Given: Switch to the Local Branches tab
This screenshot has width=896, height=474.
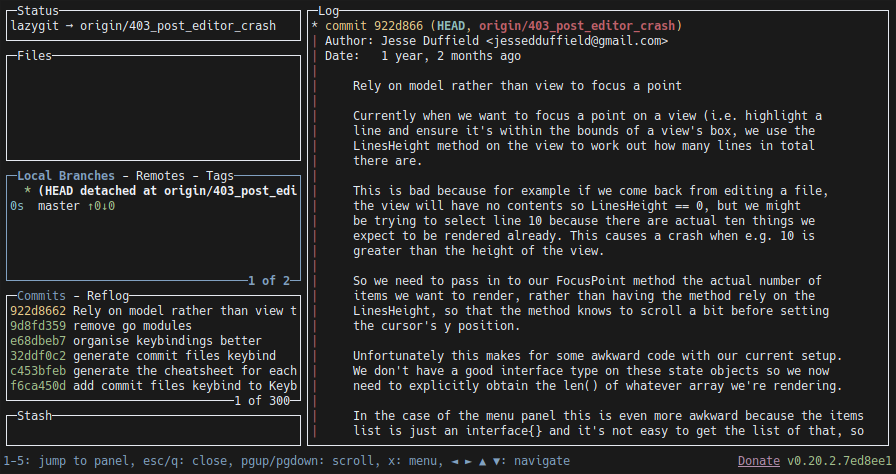Looking at the screenshot, I should tap(66, 176).
